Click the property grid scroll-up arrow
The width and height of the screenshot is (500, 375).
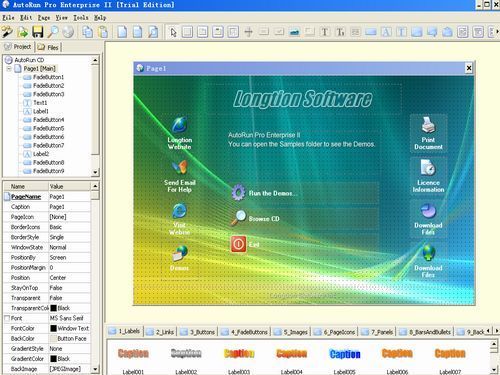[95, 186]
